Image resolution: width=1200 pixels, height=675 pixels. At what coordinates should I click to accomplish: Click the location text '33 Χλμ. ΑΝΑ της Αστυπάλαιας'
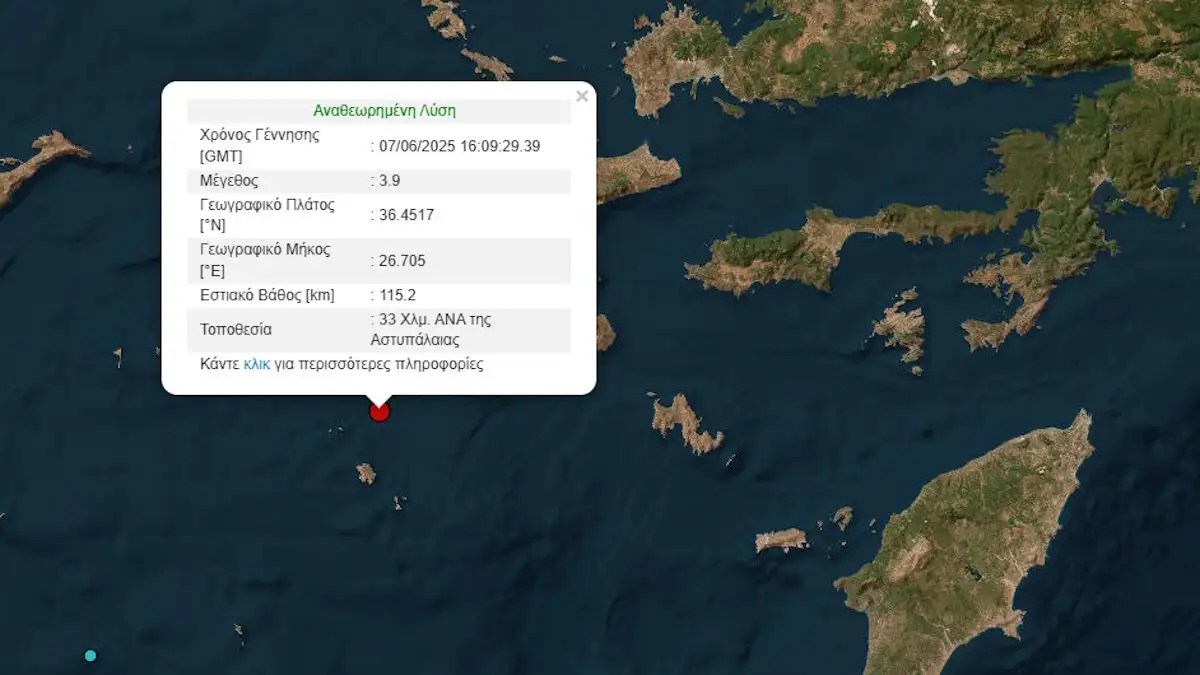pos(434,329)
